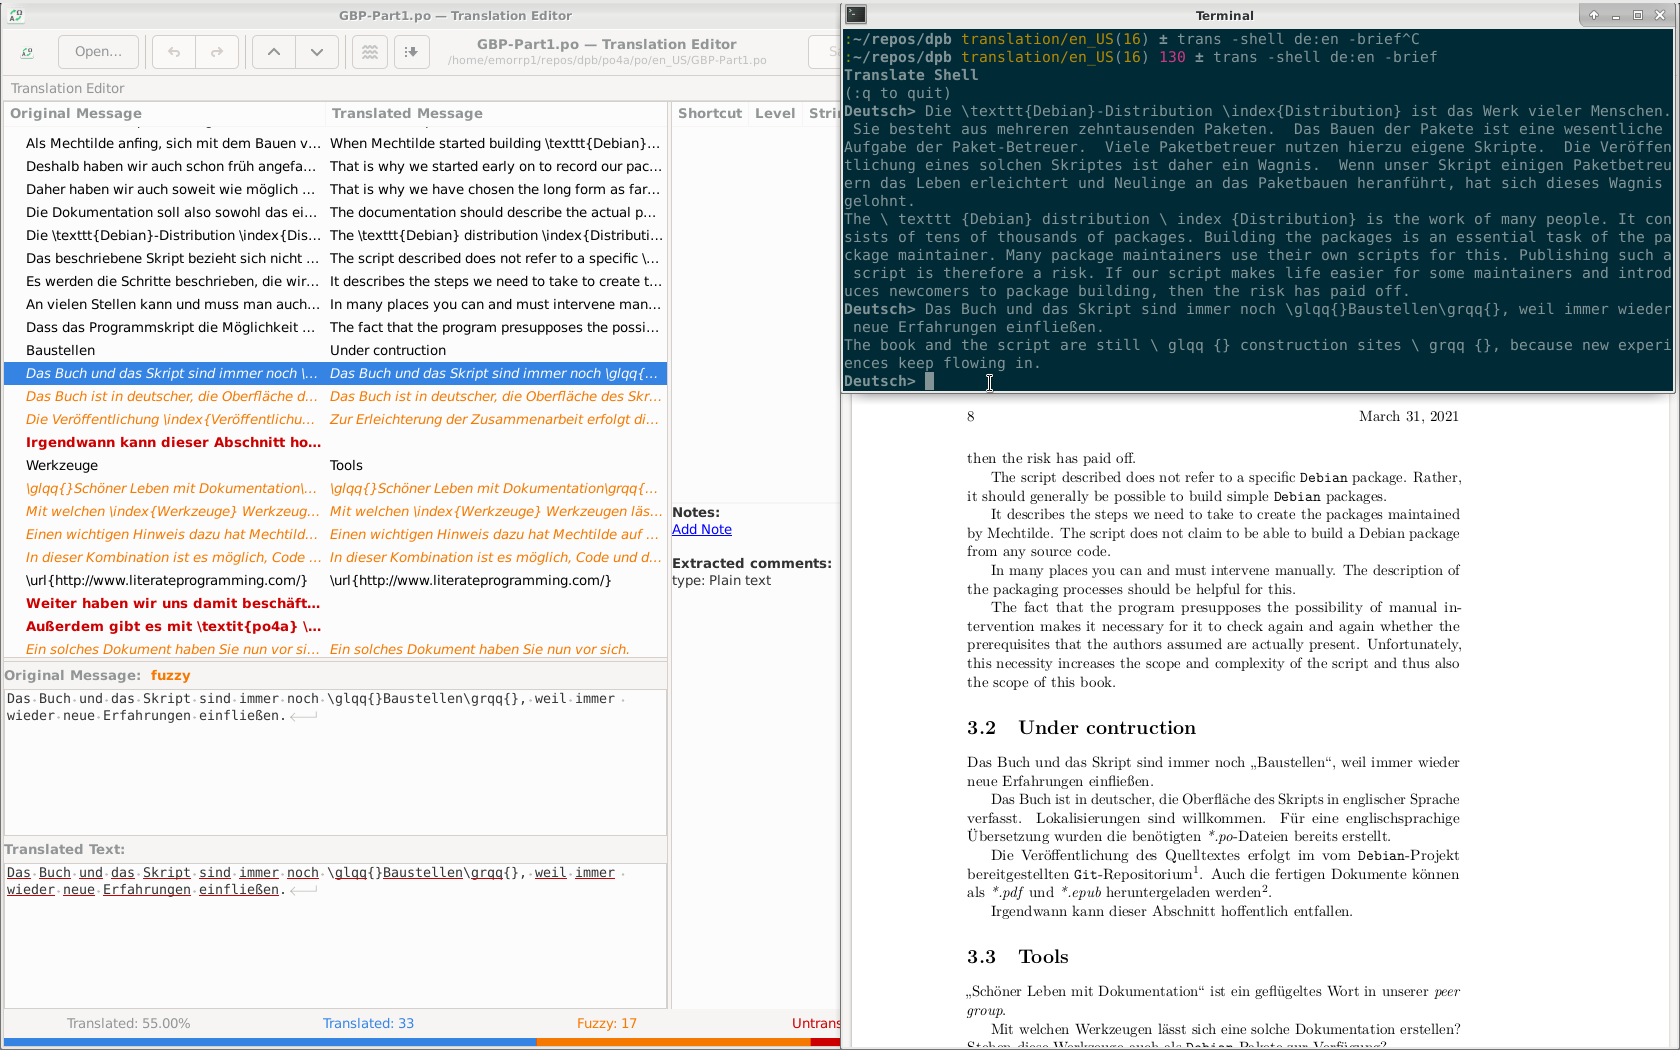Shade the Terminal window with the up-arrow button
The image size is (1680, 1050).
tap(1594, 15)
